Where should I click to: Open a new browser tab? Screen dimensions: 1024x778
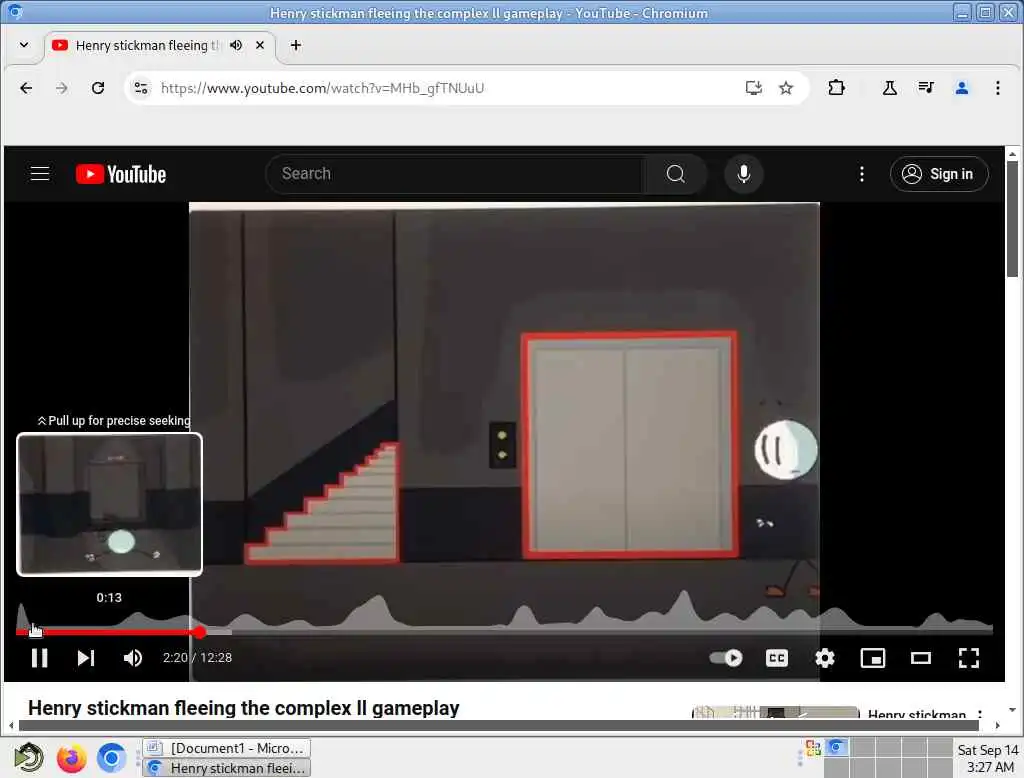pyautogui.click(x=296, y=45)
